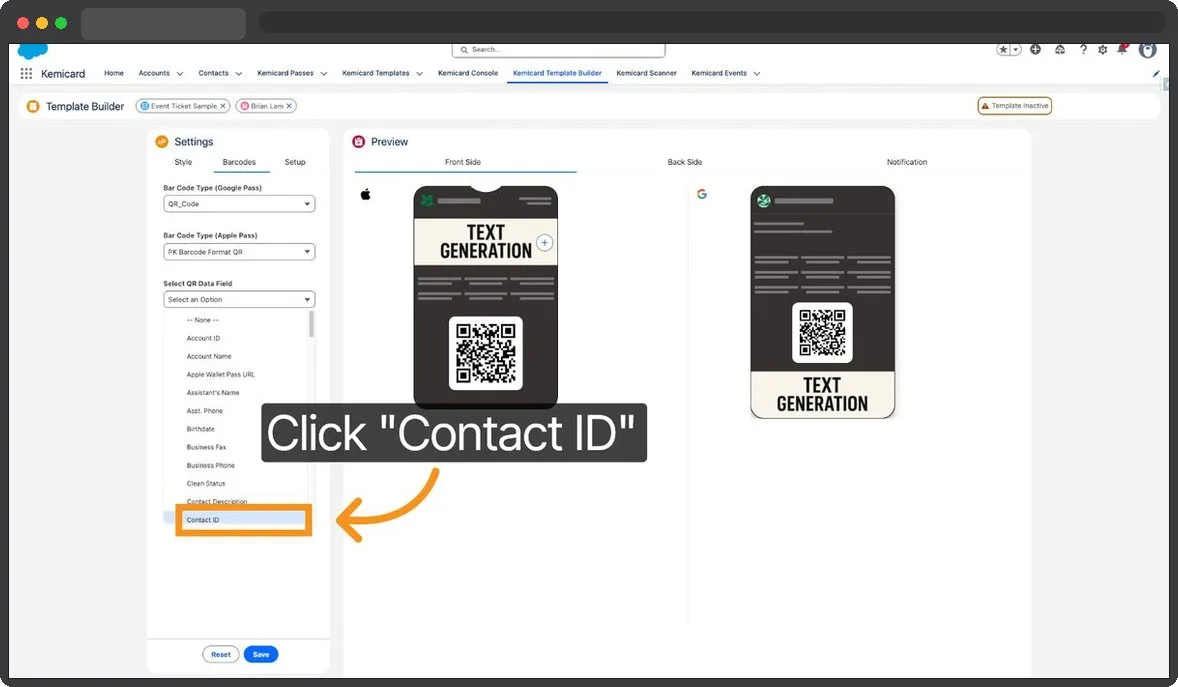Viewport: 1178px width, 687px height.
Task: Open Kemicard Console nav tab
Action: click(x=468, y=74)
